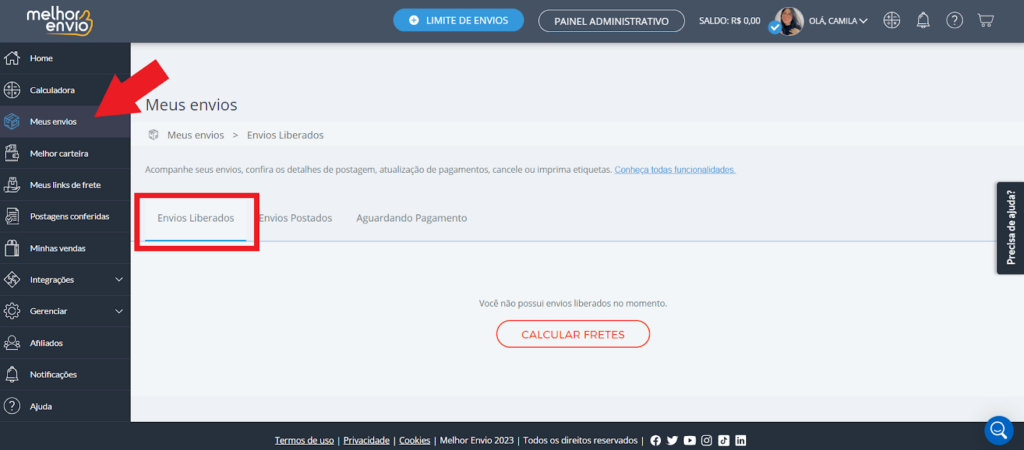Screen dimensions: 1024x450
Task: Check the notifications bell in header
Action: tap(923, 20)
